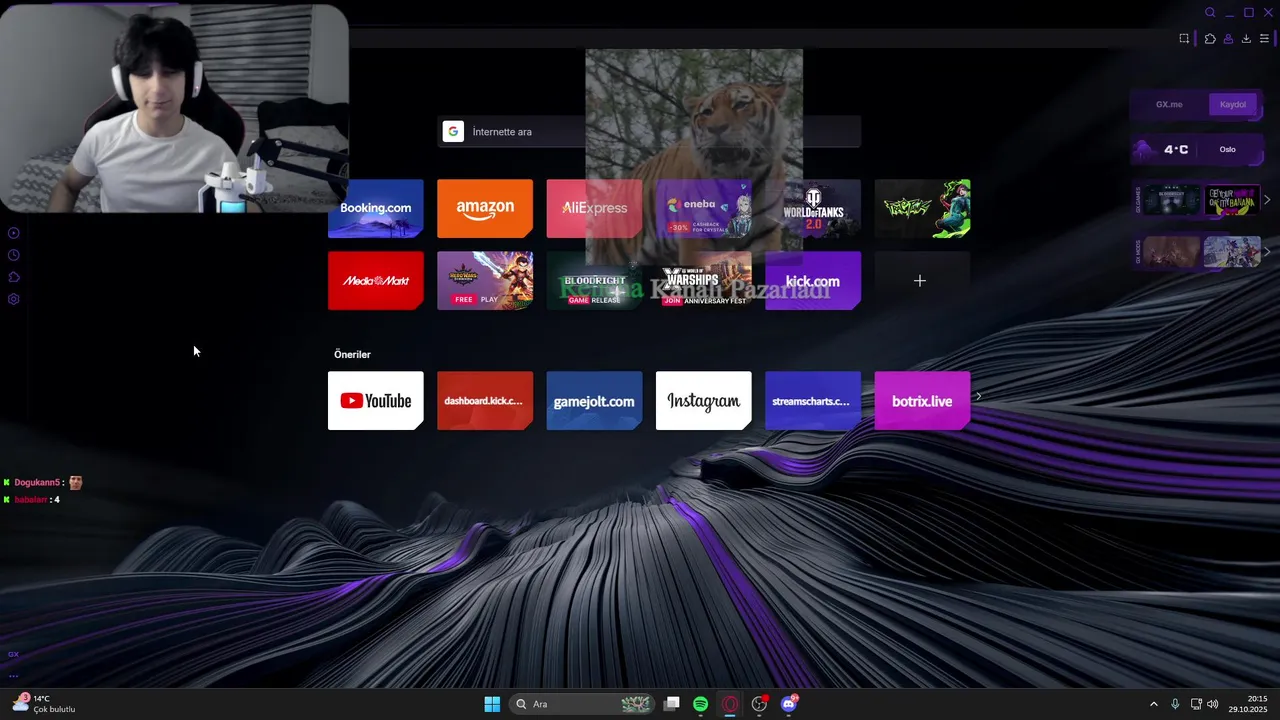Click Dogukann5 chat username

[x=39, y=483]
